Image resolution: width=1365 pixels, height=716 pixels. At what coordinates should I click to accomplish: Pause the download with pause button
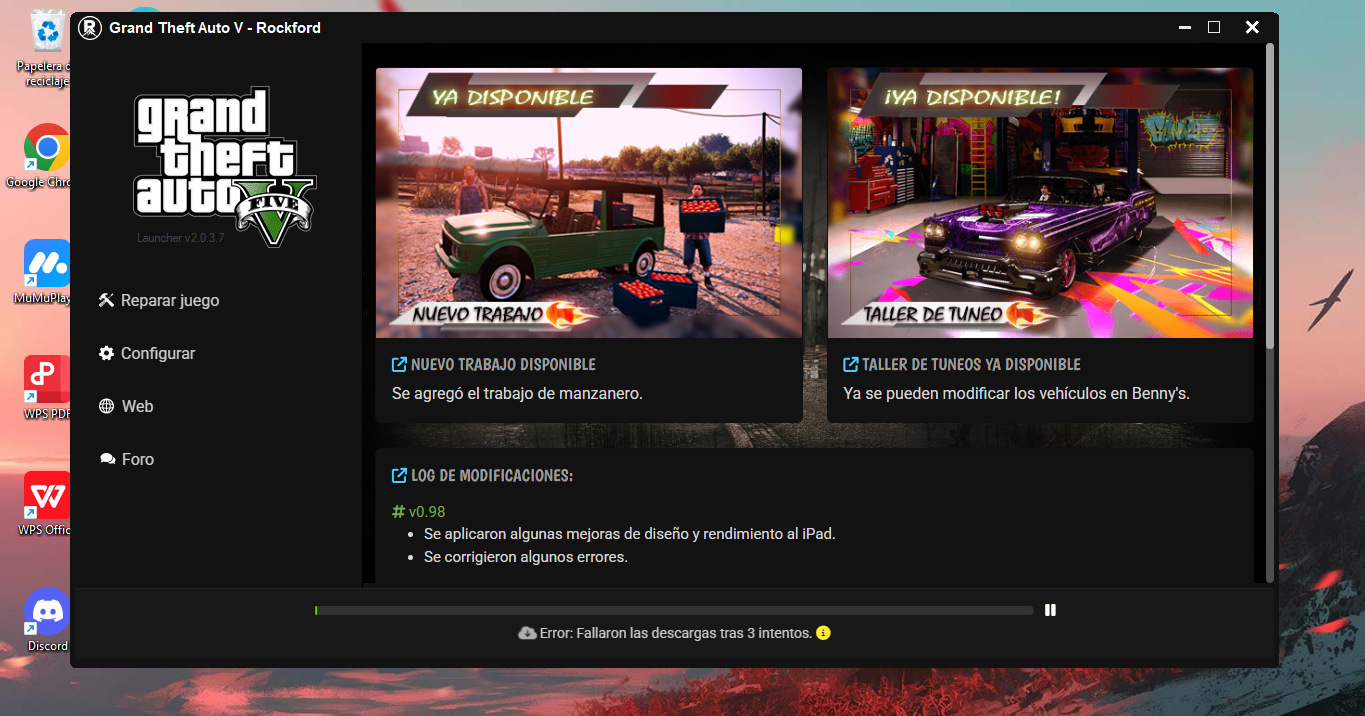pyautogui.click(x=1050, y=610)
